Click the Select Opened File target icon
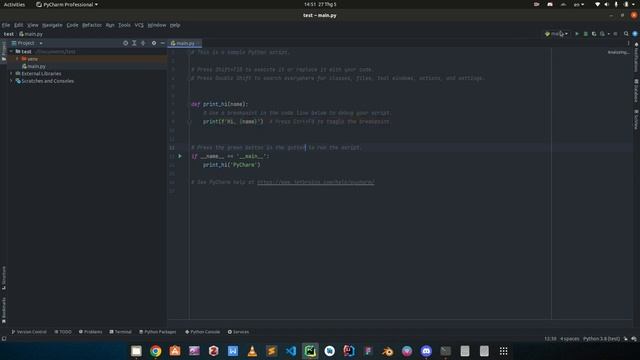This screenshot has width=640, height=360. [x=125, y=43]
